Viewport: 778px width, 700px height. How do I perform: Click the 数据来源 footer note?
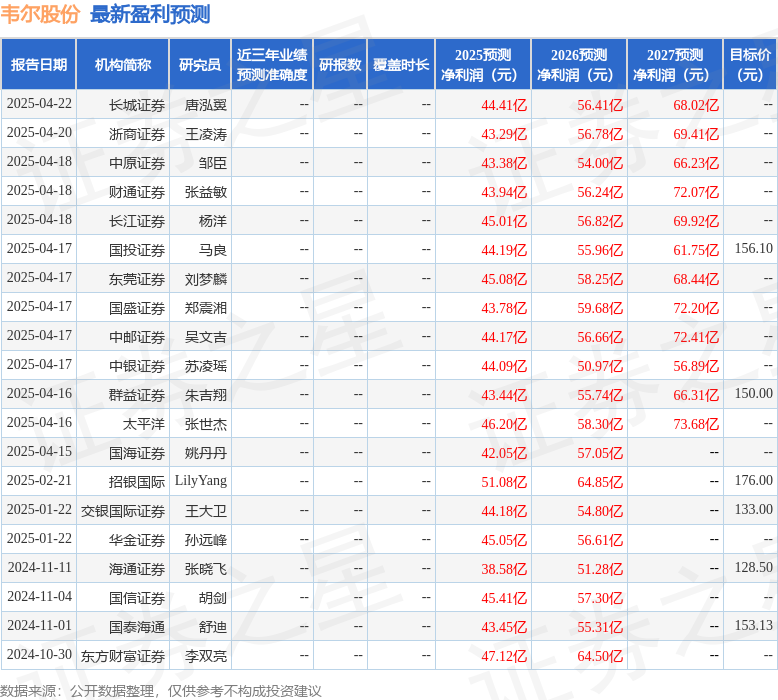tap(160, 691)
